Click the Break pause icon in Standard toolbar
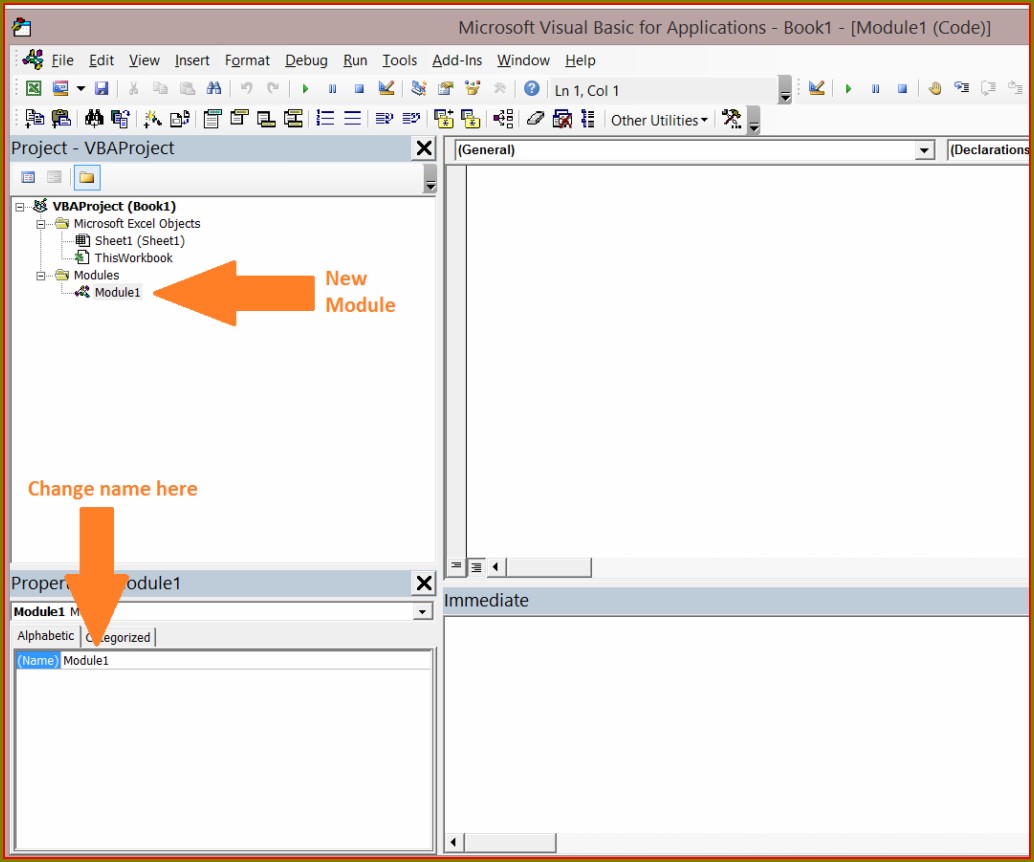Image resolution: width=1034 pixels, height=862 pixels. [332, 88]
